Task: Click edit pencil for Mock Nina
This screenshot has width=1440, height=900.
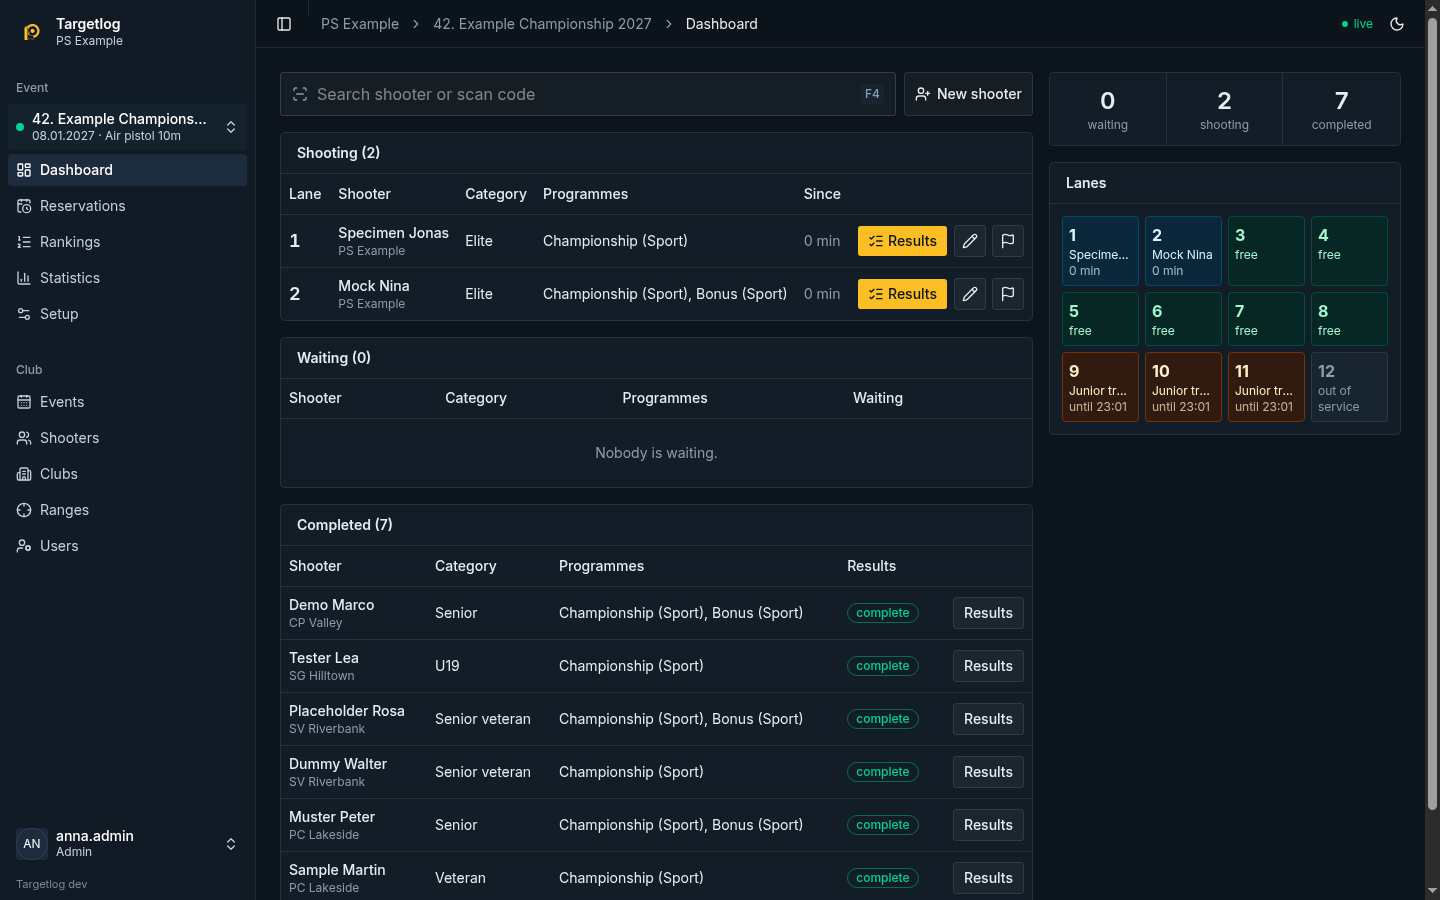Action: click(x=970, y=294)
